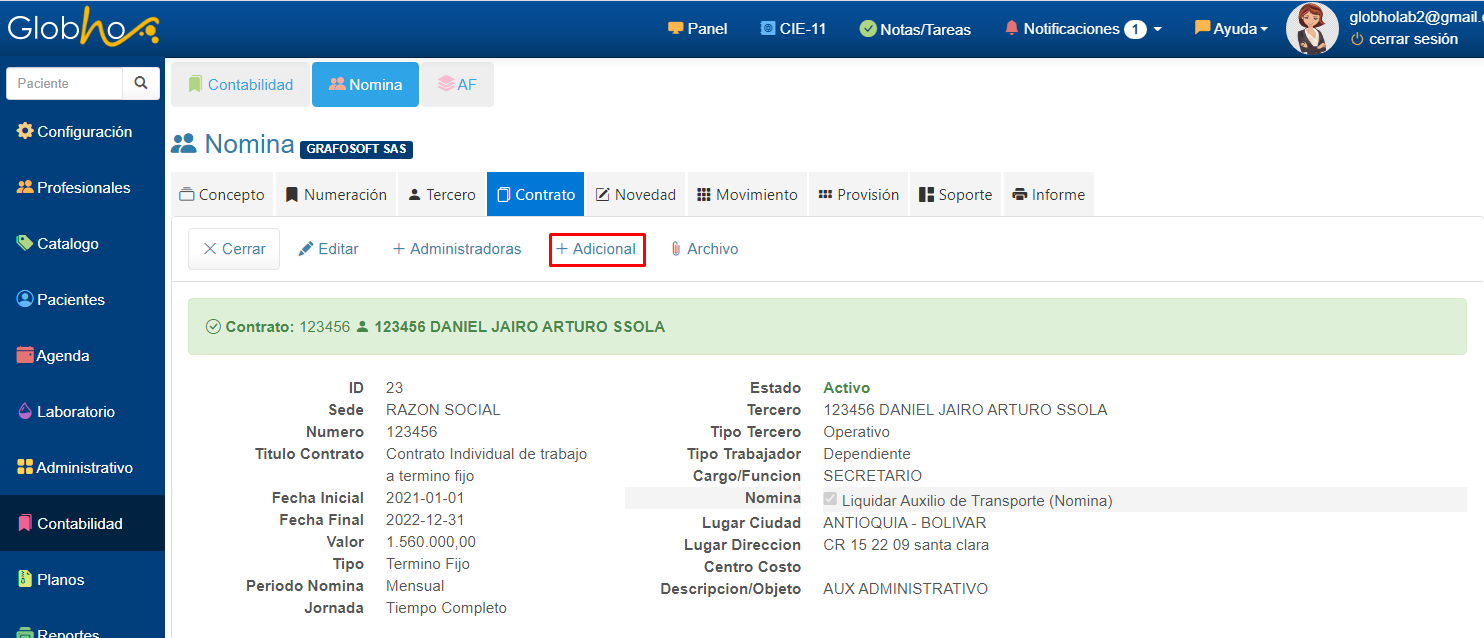1484x638 pixels.
Task: Click the Archivo paperclip icon
Action: (x=676, y=249)
